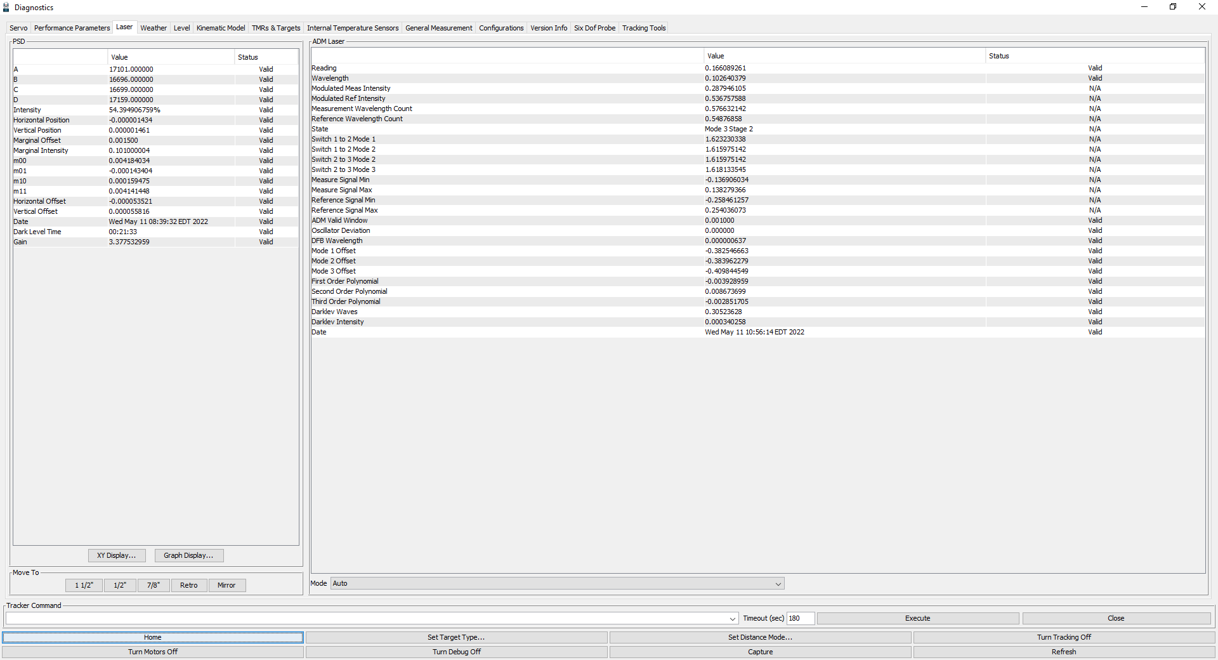The height and width of the screenshot is (660, 1218).
Task: Switch to the Servo tab
Action: point(18,28)
